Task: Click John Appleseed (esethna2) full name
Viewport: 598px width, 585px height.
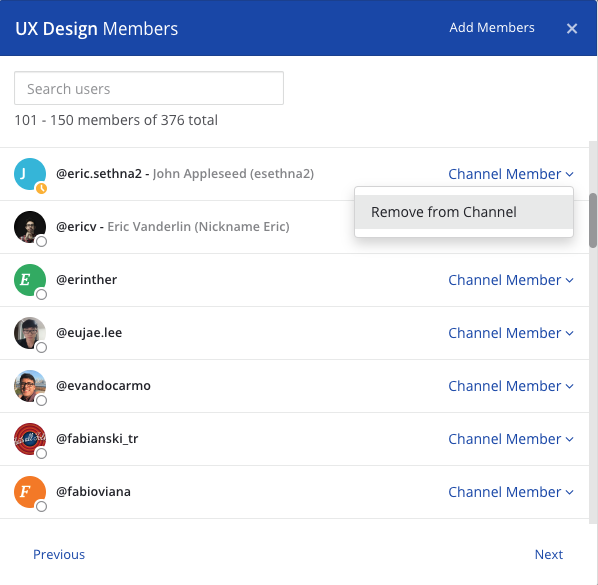Action: tap(233, 174)
